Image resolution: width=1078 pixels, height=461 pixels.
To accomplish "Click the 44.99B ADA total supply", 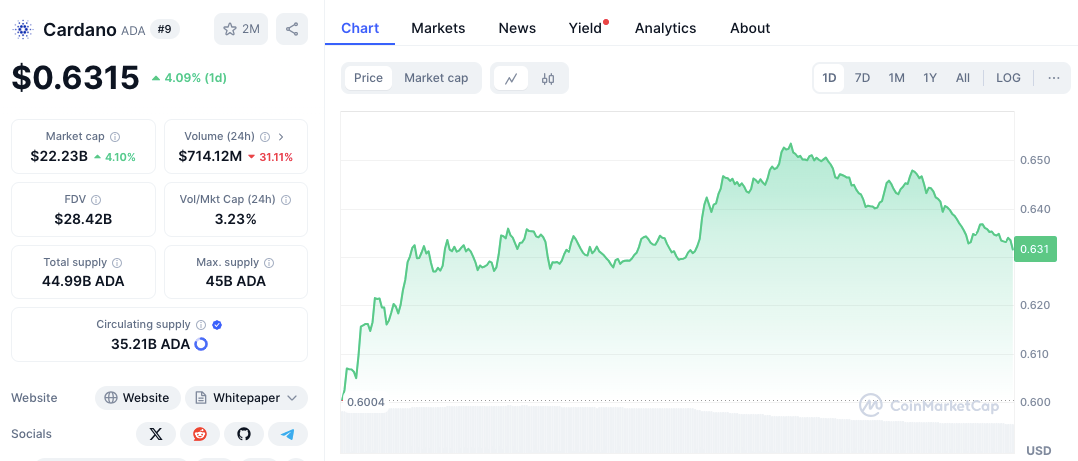I will point(83,282).
